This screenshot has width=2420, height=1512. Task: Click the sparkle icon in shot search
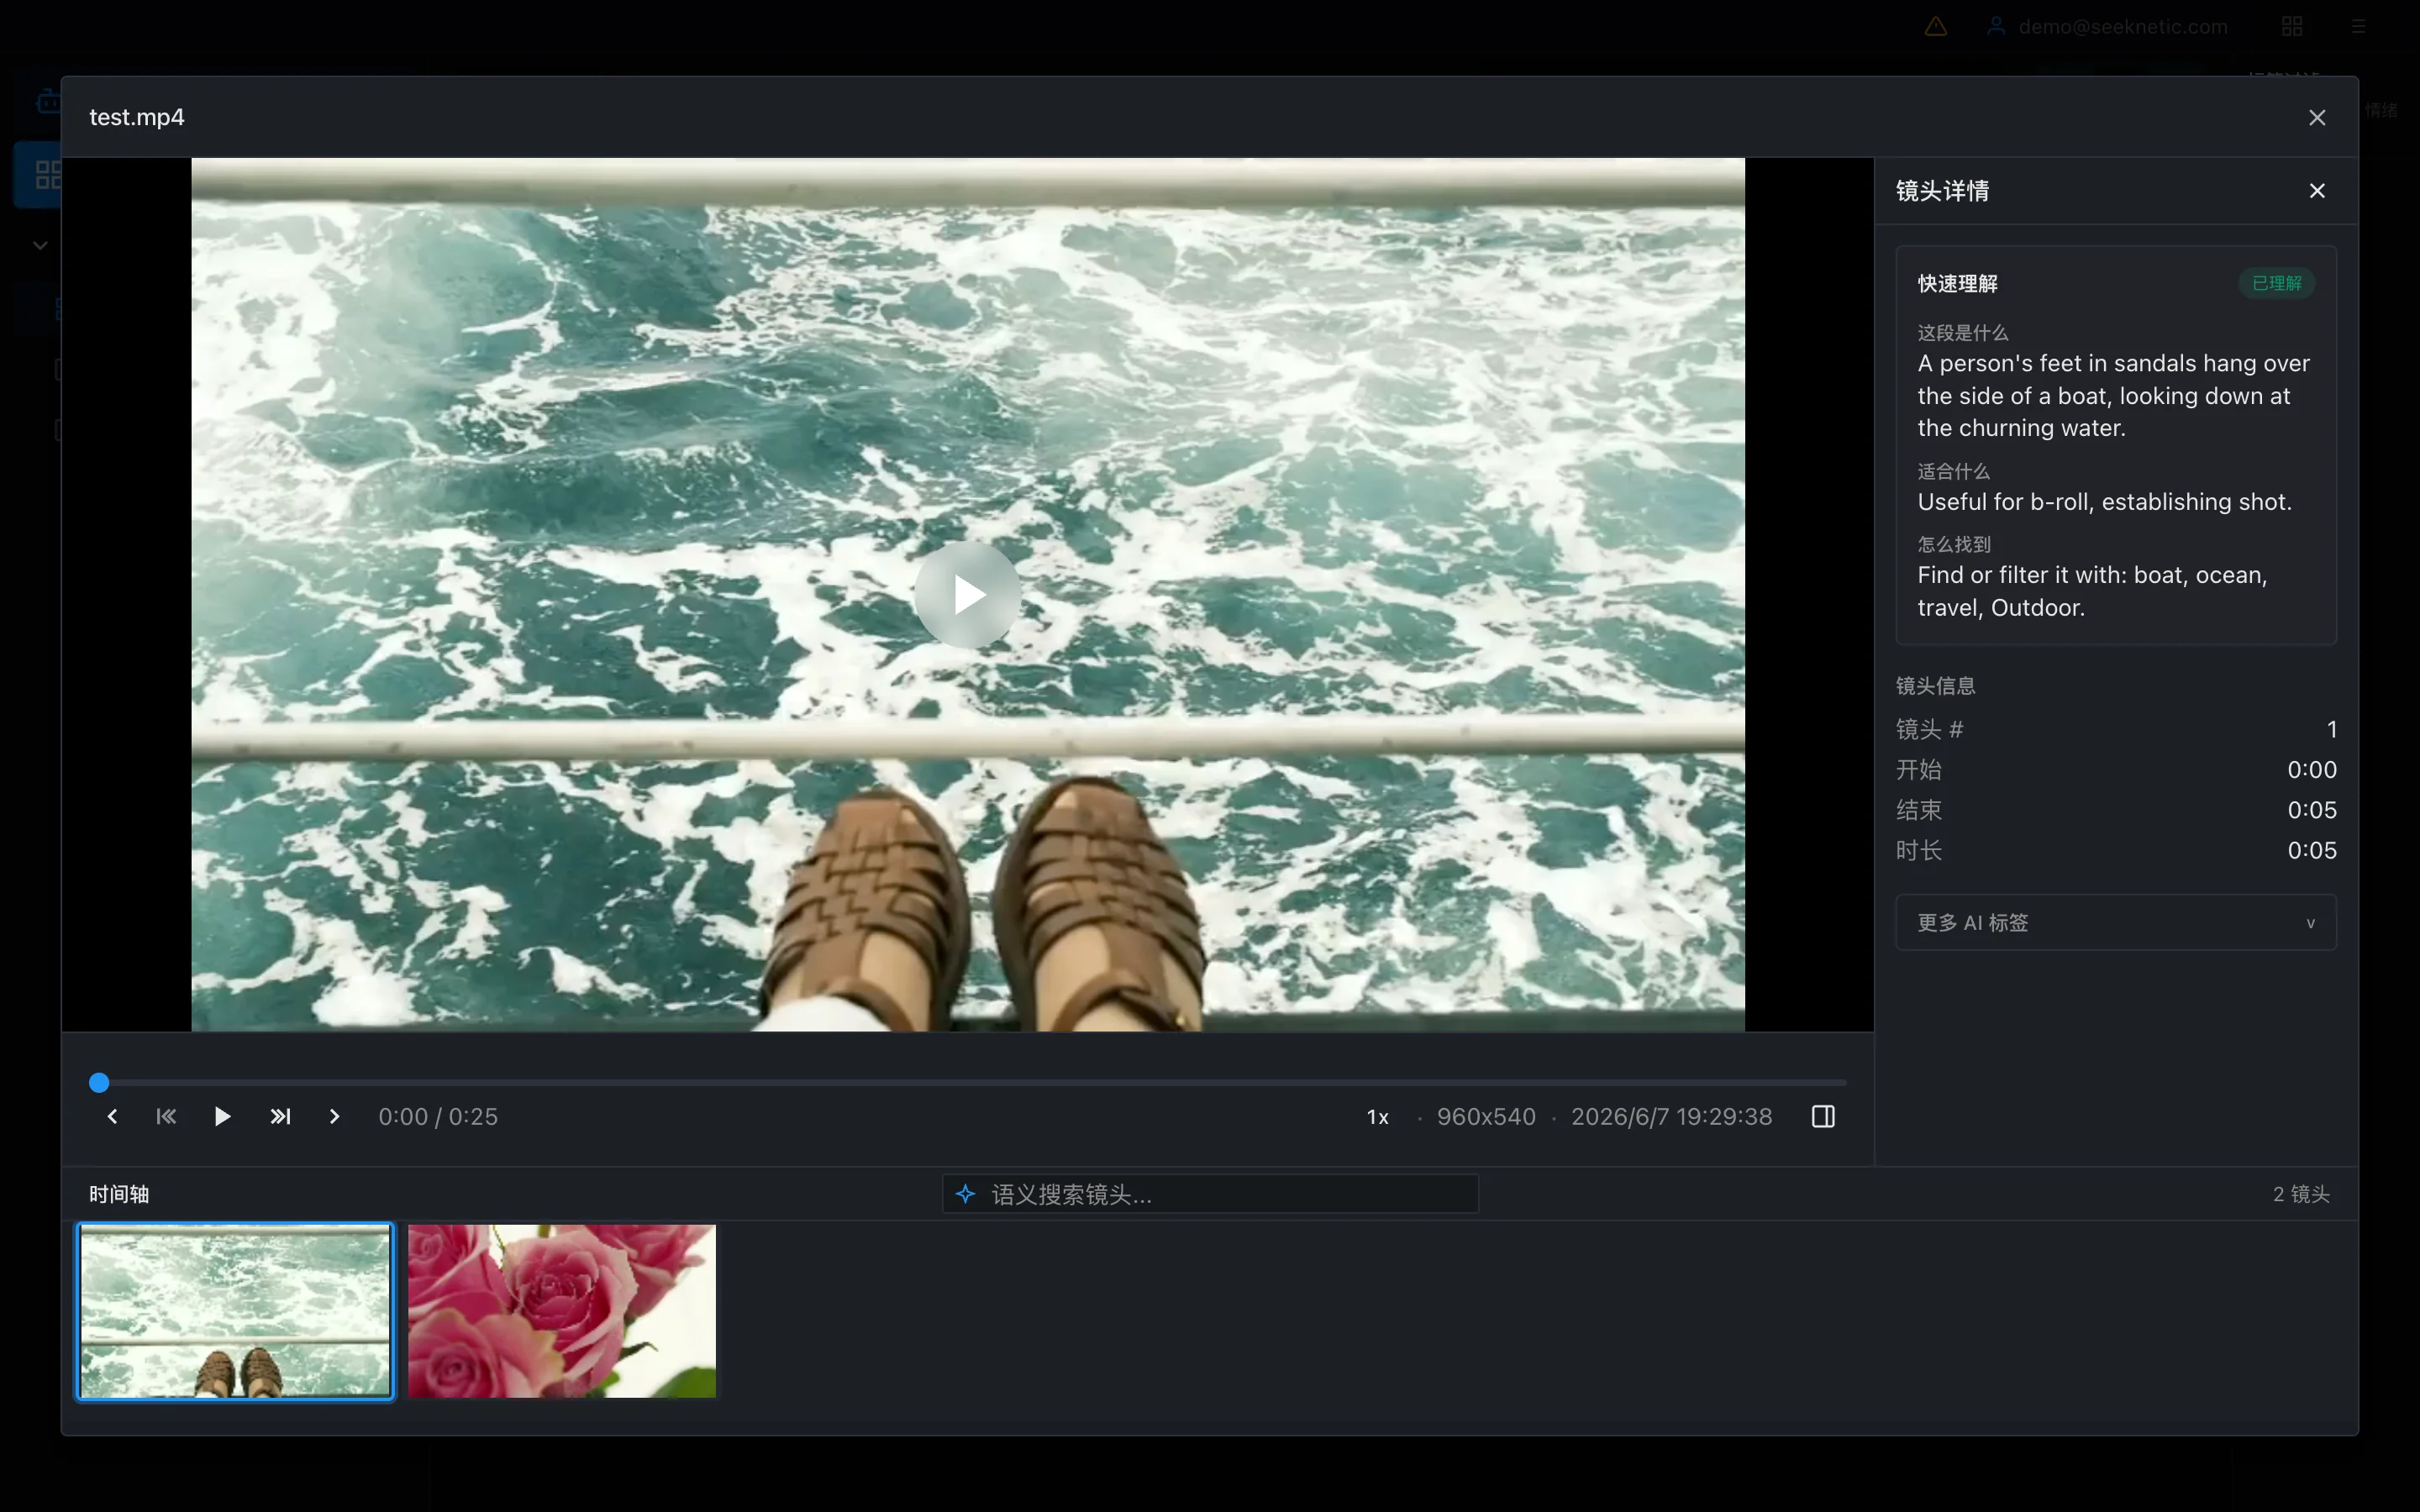tap(965, 1194)
